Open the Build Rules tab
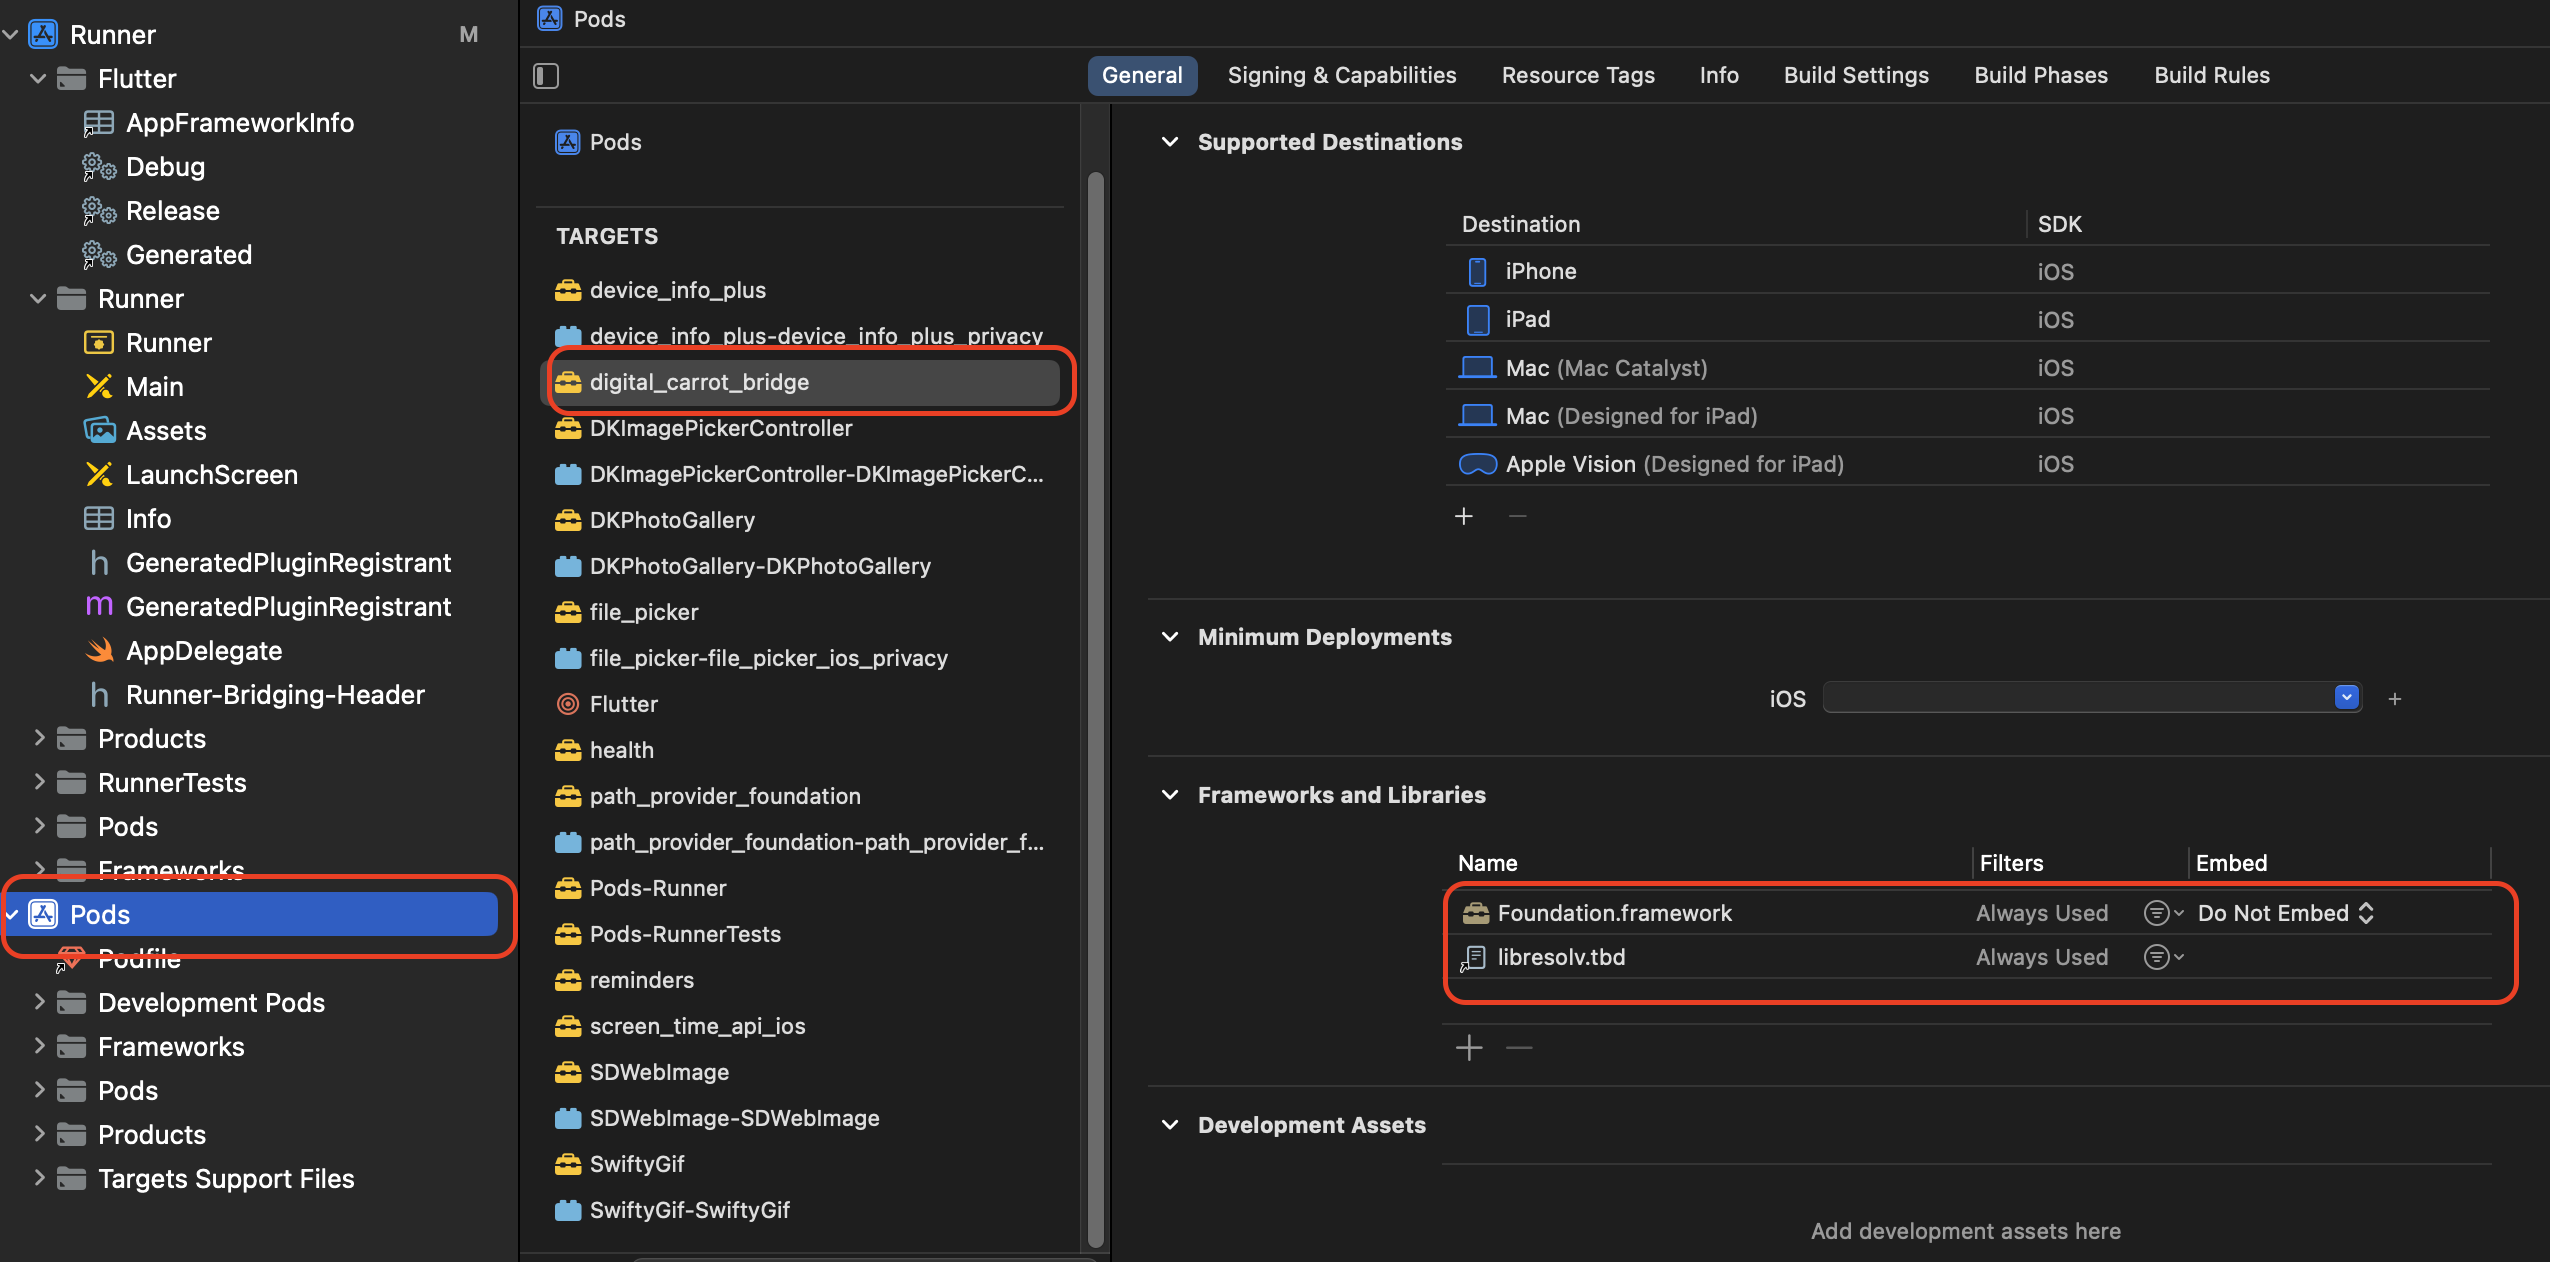The image size is (2550, 1262). [x=2212, y=76]
